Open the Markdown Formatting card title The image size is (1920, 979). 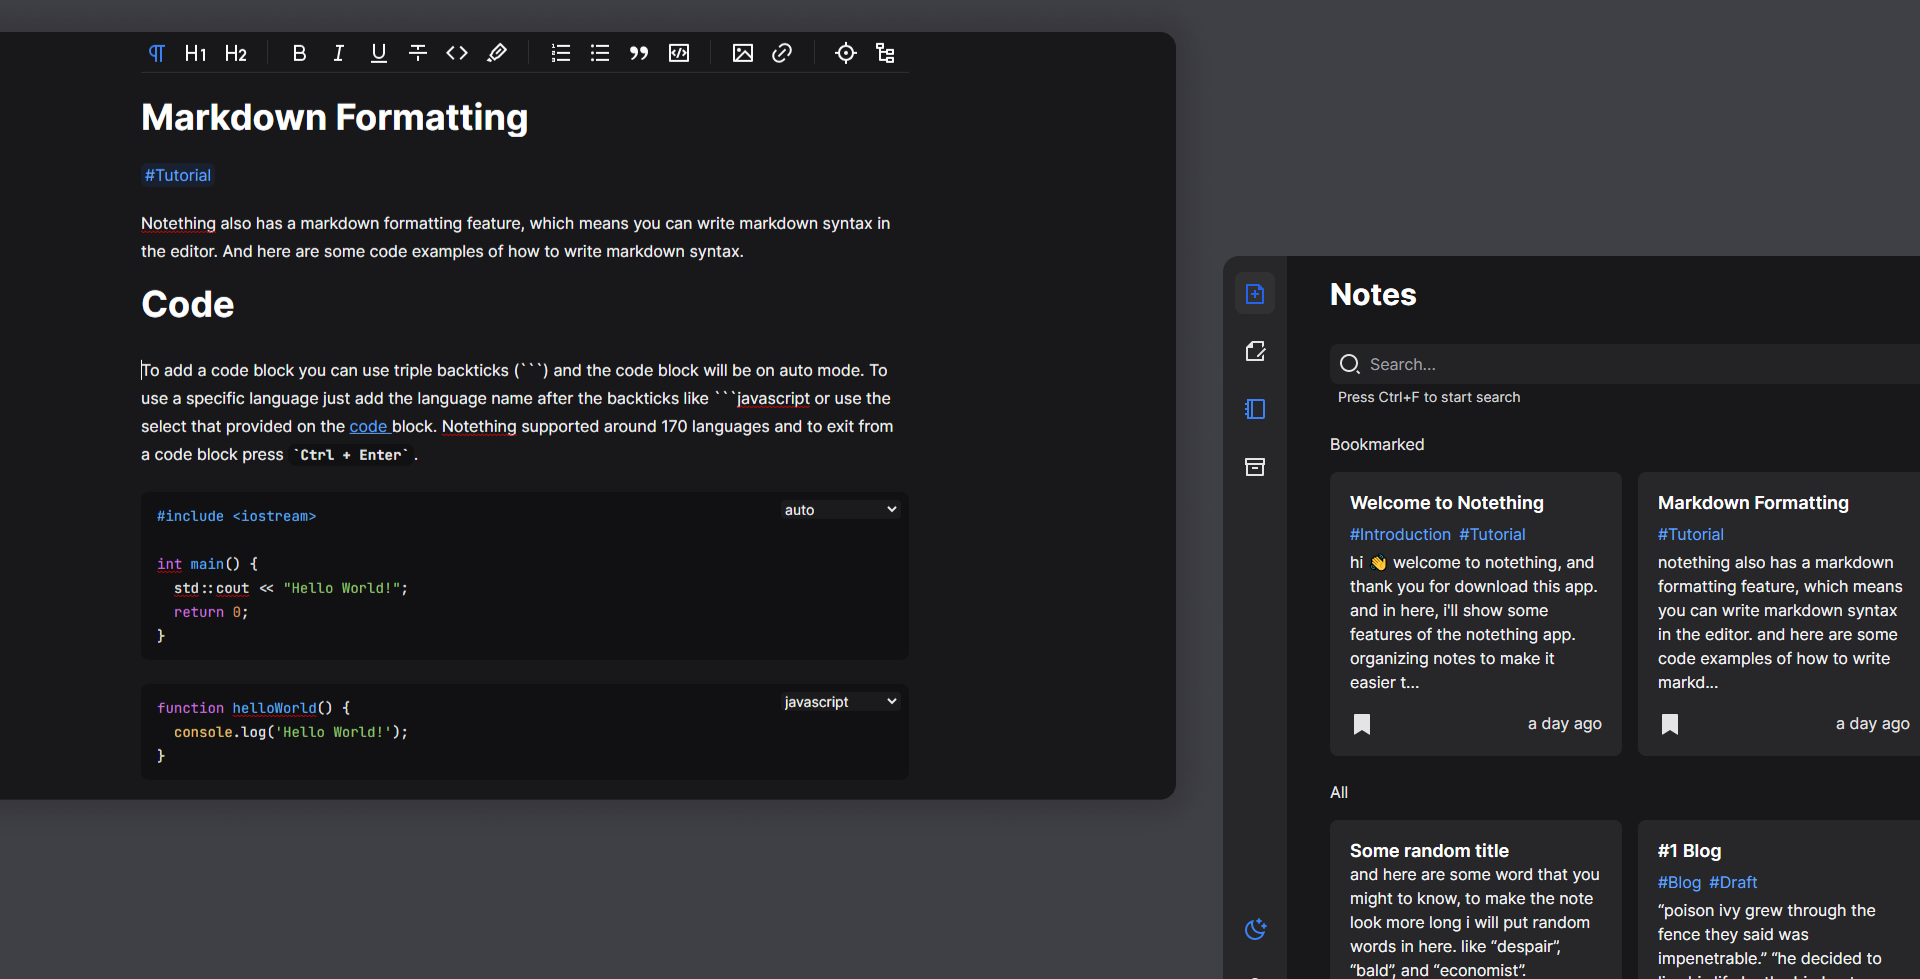(x=1753, y=503)
